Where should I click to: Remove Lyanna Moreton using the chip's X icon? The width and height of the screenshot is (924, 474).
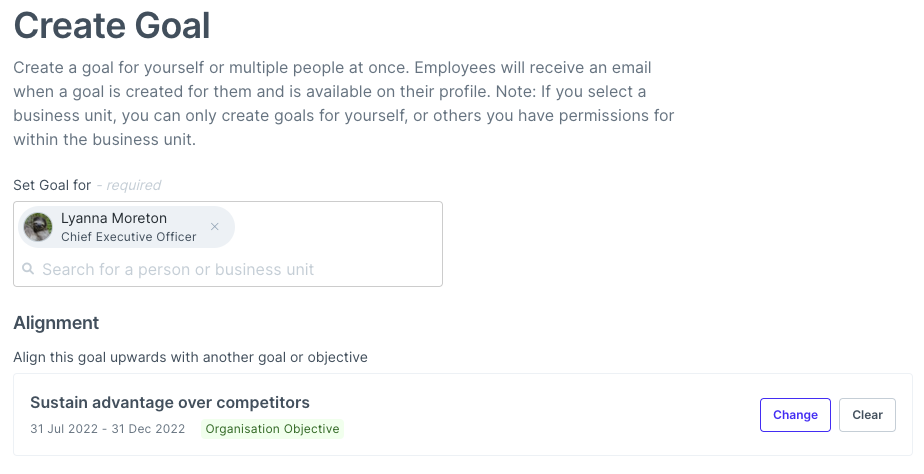(214, 226)
